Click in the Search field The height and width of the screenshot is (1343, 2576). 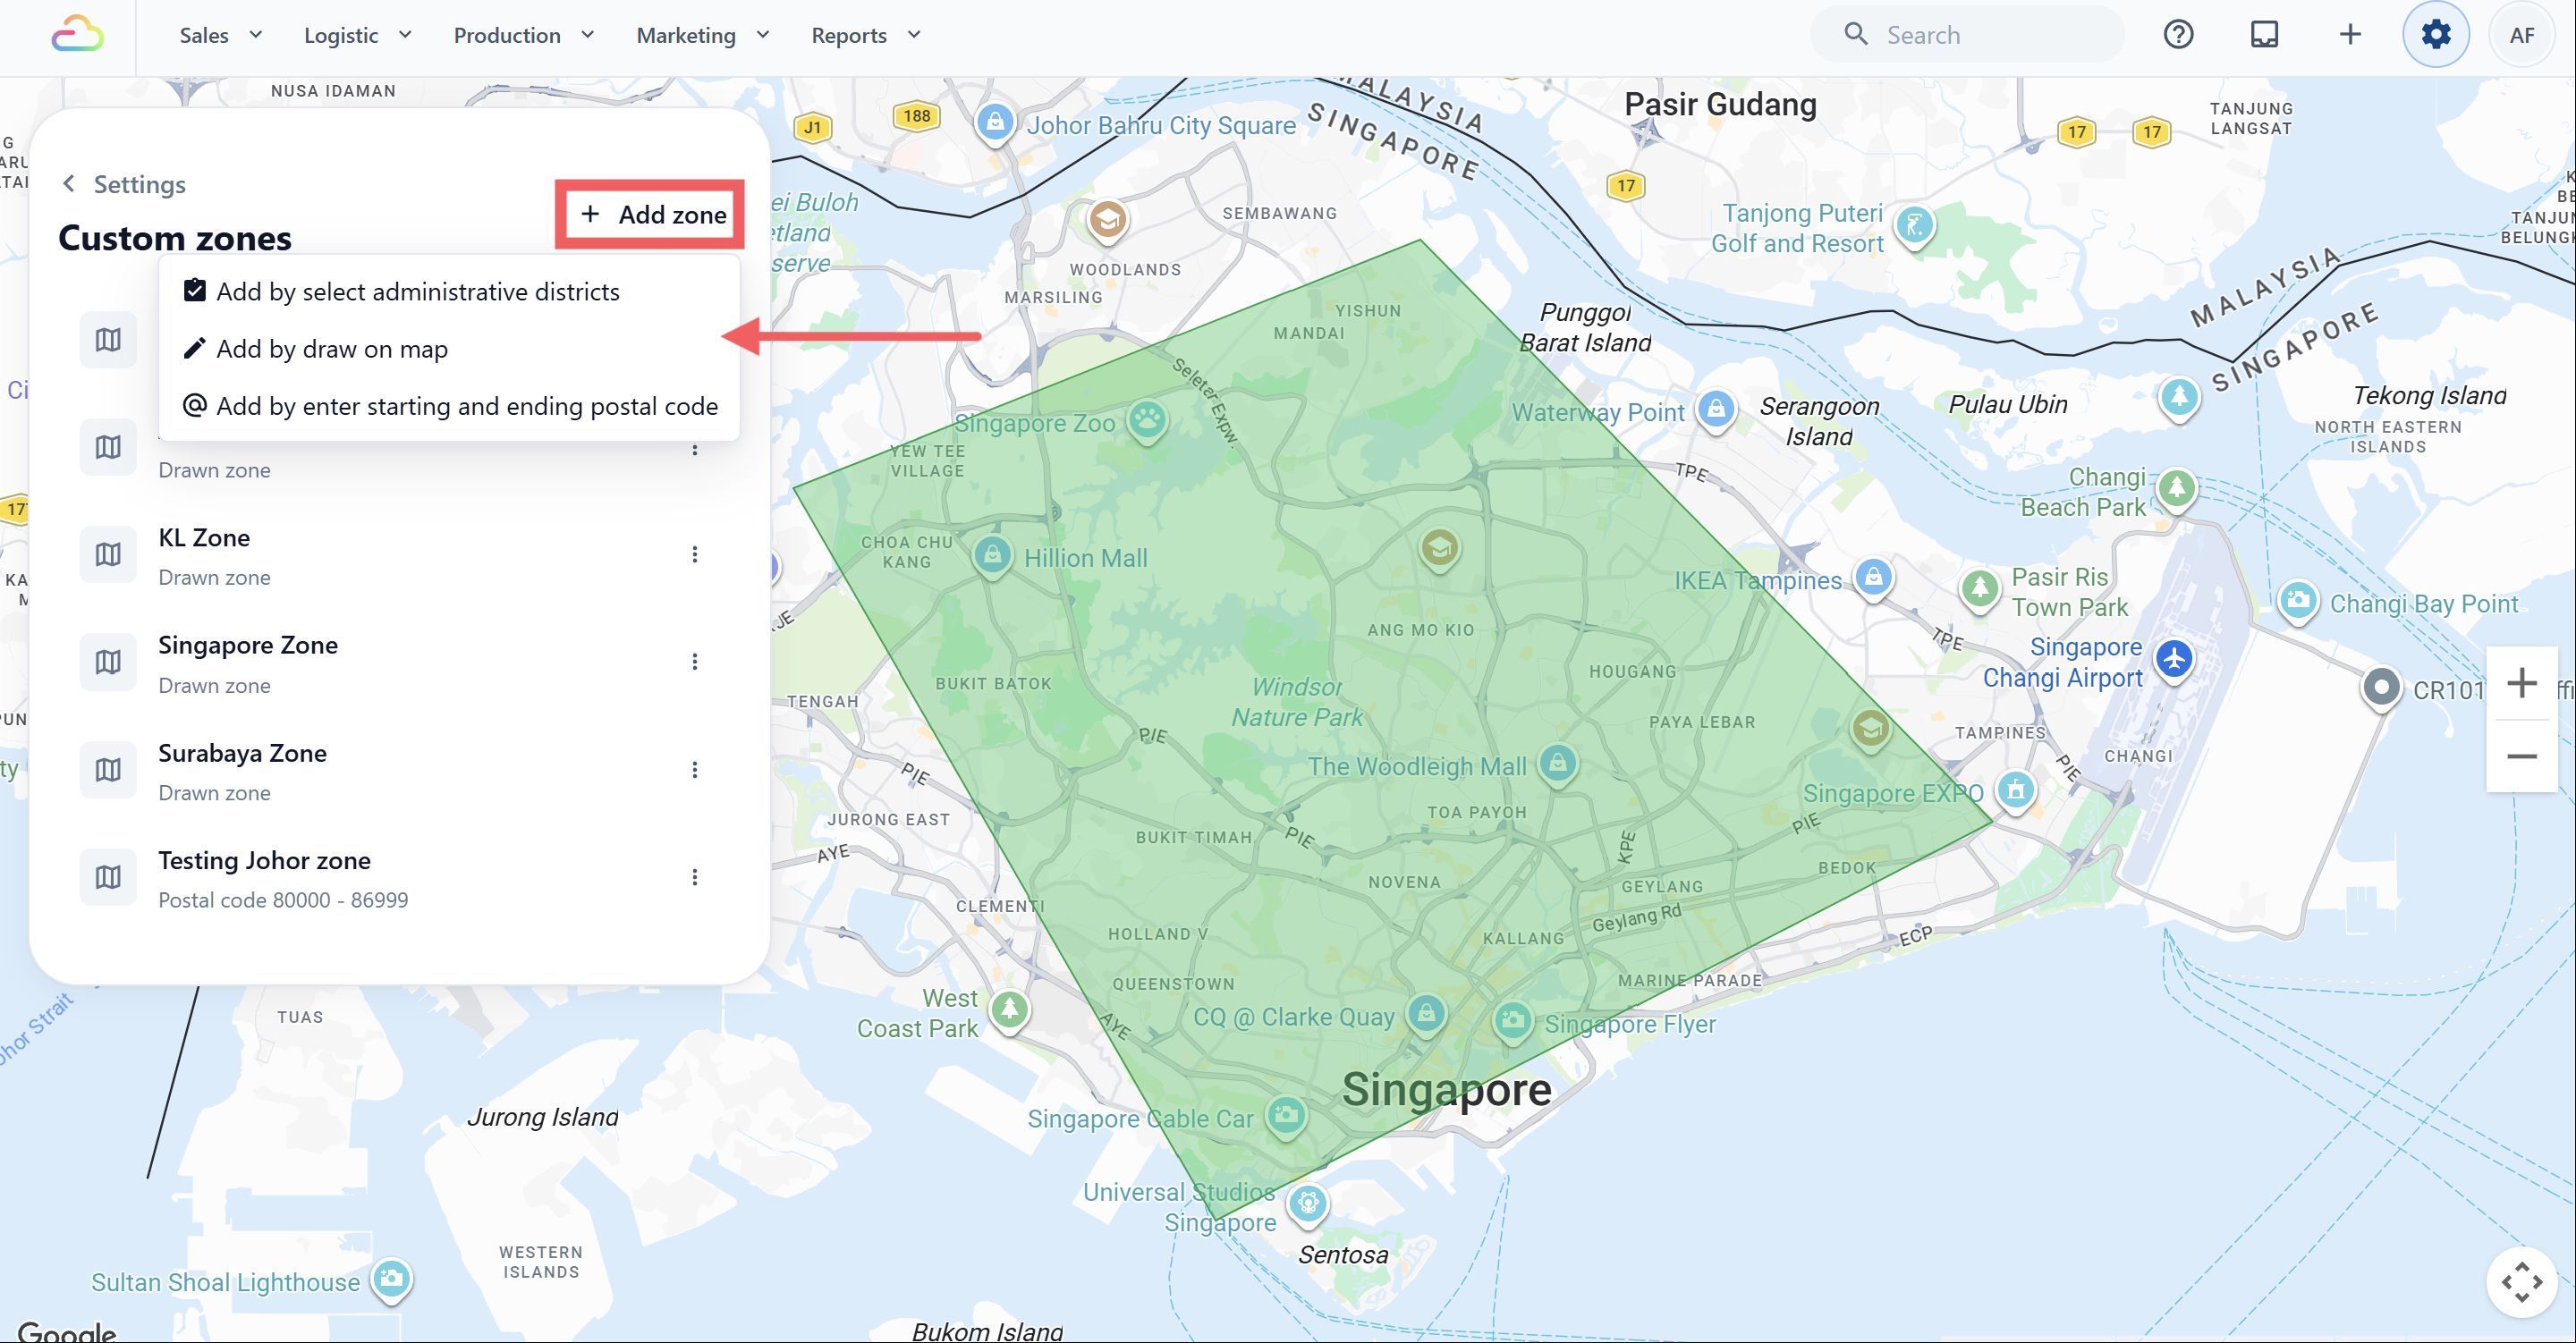[x=1967, y=35]
